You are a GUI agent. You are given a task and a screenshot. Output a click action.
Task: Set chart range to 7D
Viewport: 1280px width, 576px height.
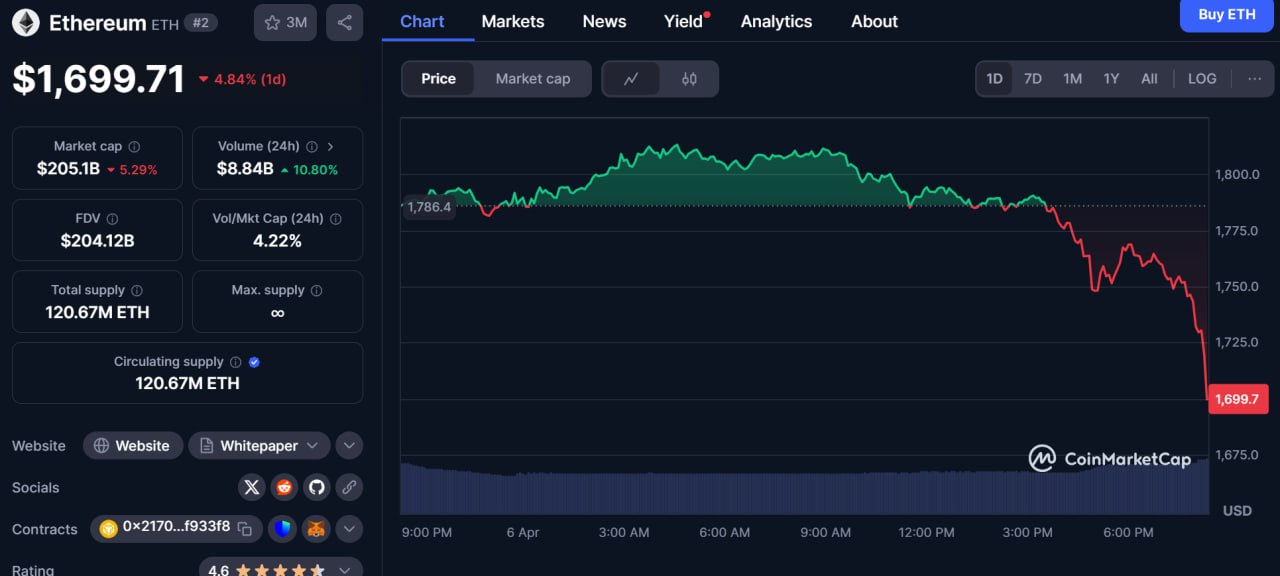point(1033,79)
